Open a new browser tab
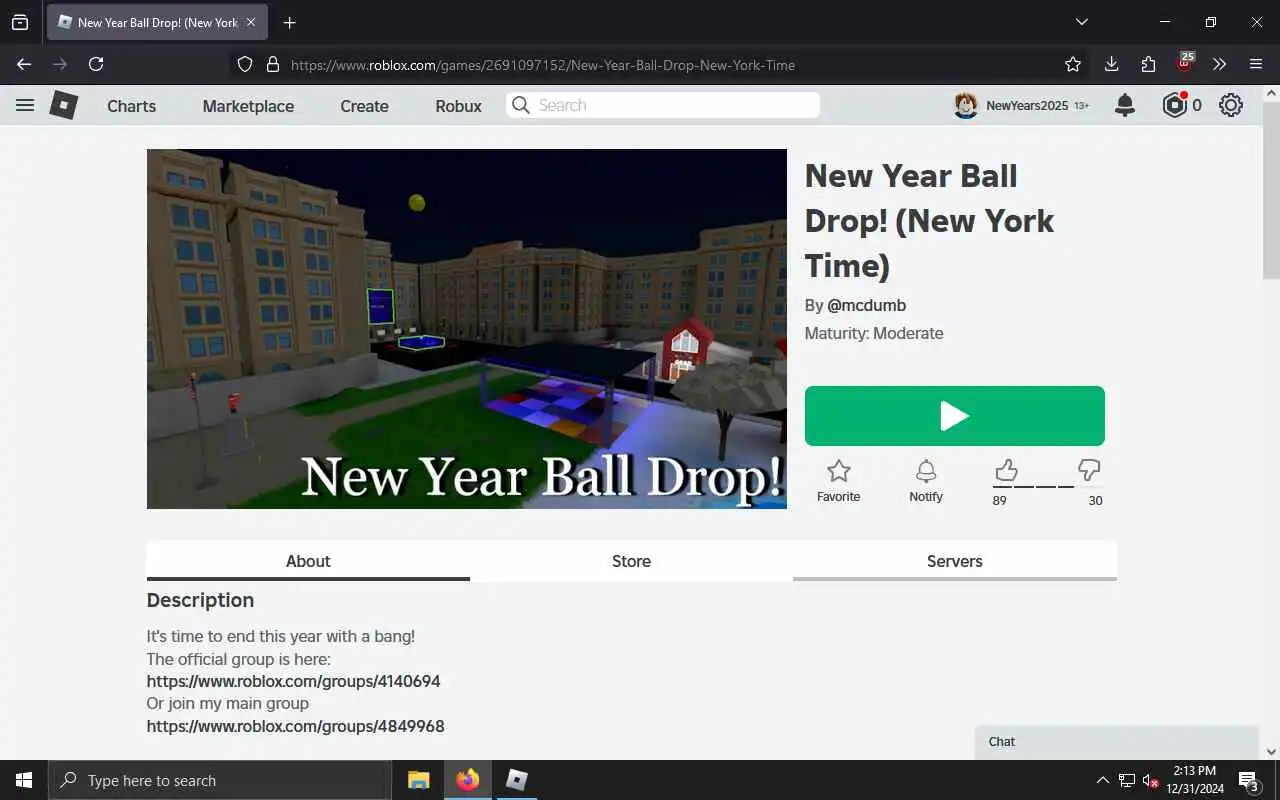The width and height of the screenshot is (1280, 800). (289, 22)
